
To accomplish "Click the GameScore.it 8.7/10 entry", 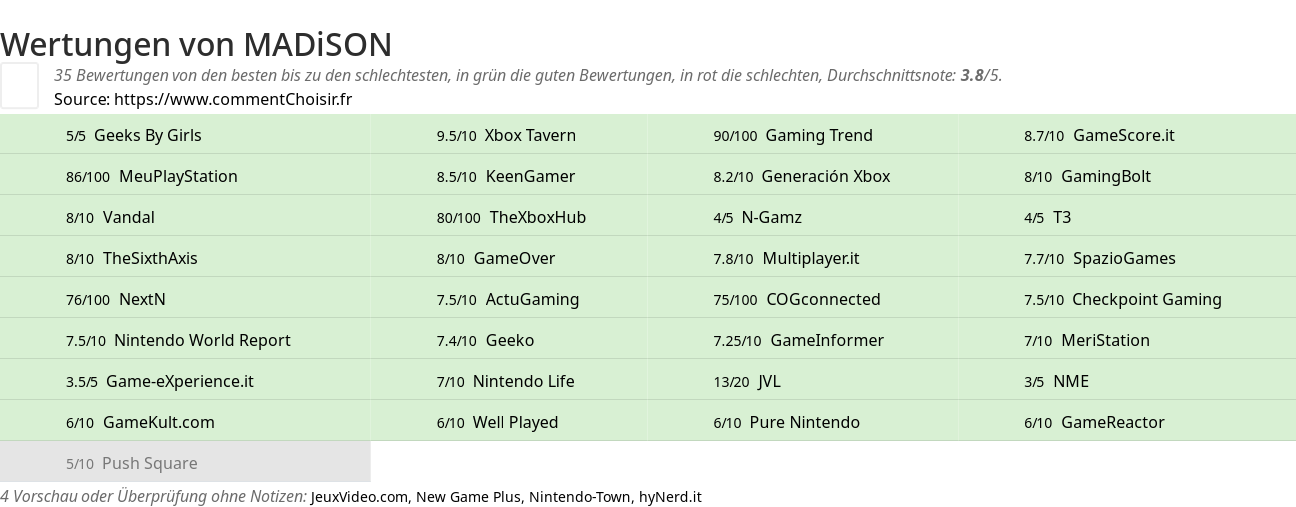I will pyautogui.click(x=1127, y=135).
